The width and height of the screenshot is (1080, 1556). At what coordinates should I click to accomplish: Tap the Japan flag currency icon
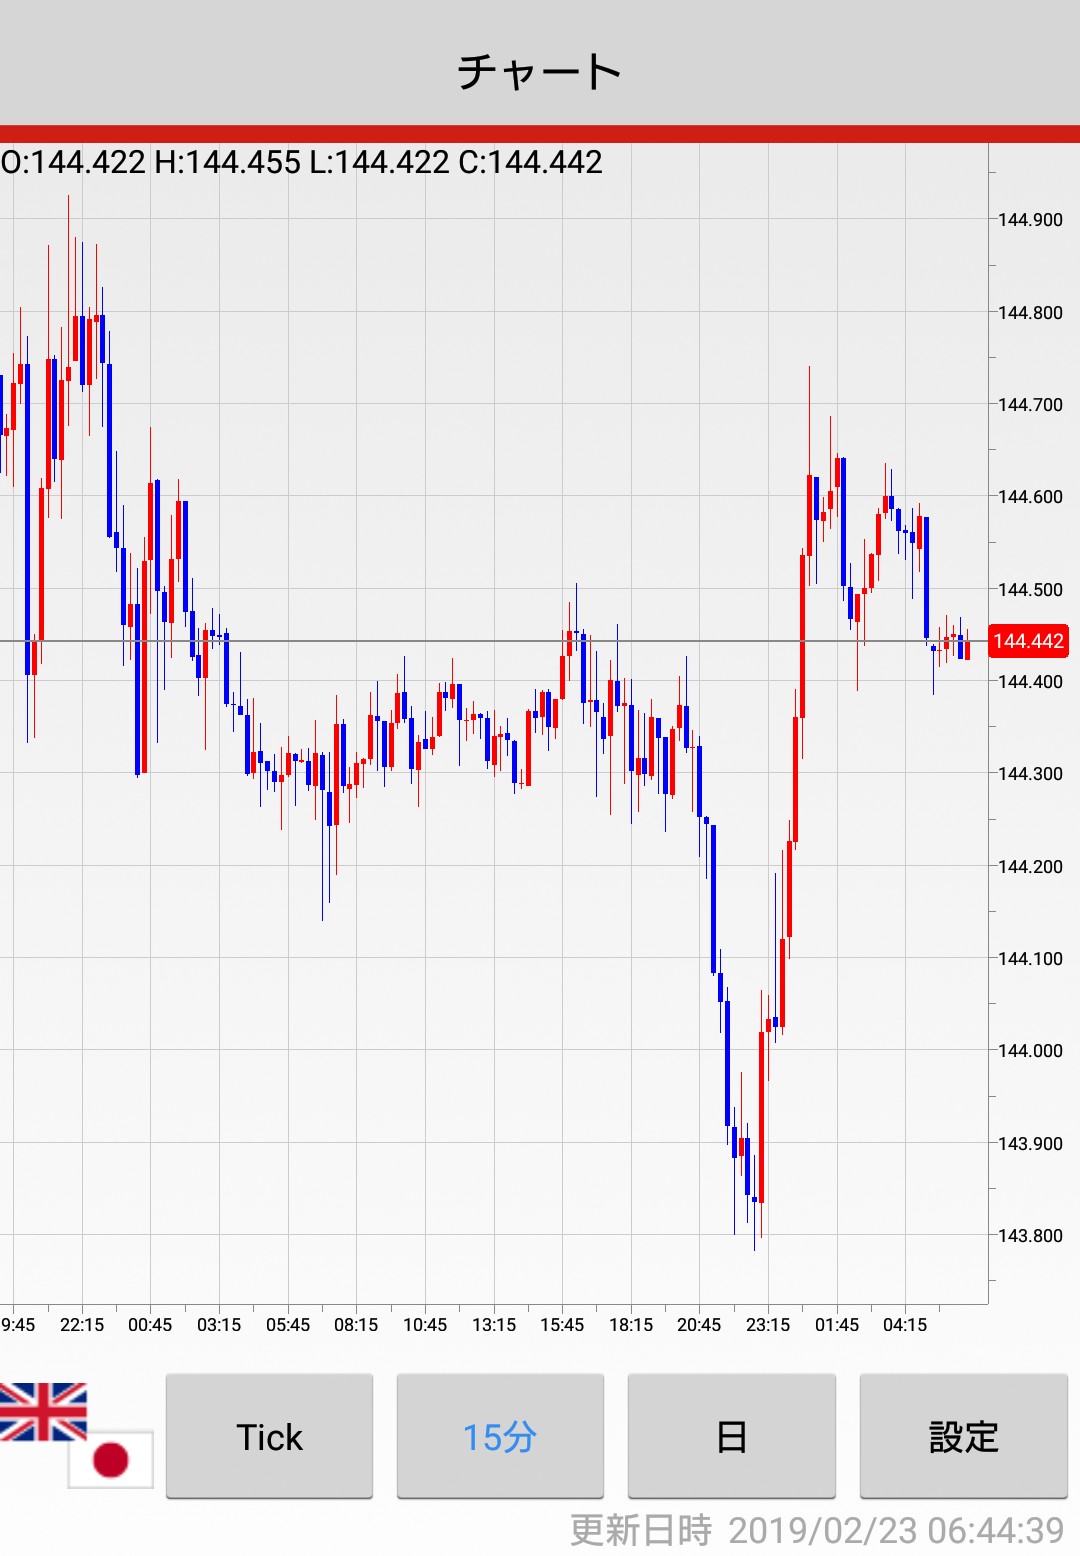112,1460
